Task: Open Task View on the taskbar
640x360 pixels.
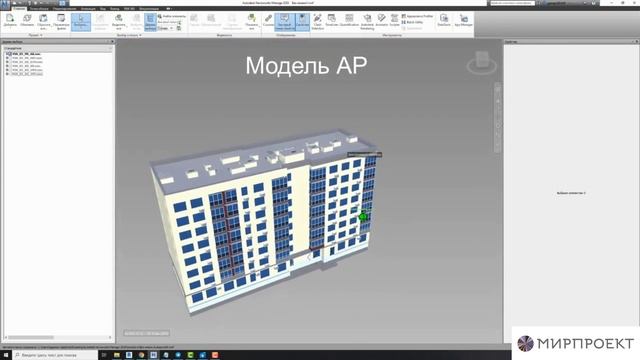Action: click(x=104, y=355)
